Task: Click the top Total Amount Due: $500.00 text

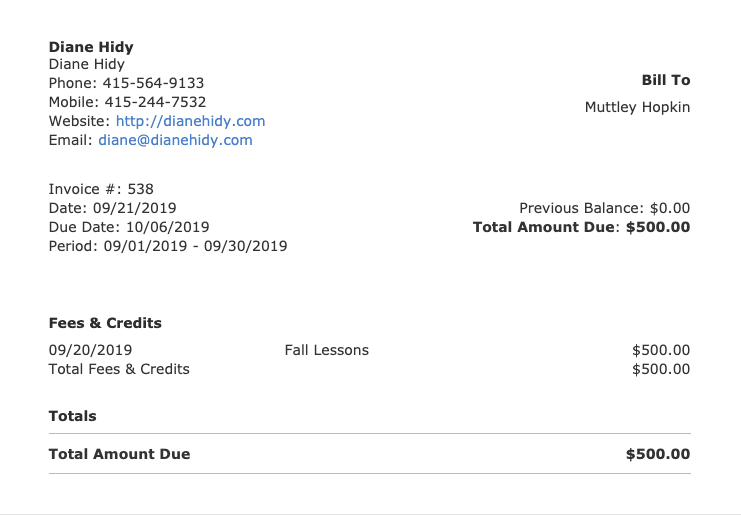Action: (x=582, y=227)
